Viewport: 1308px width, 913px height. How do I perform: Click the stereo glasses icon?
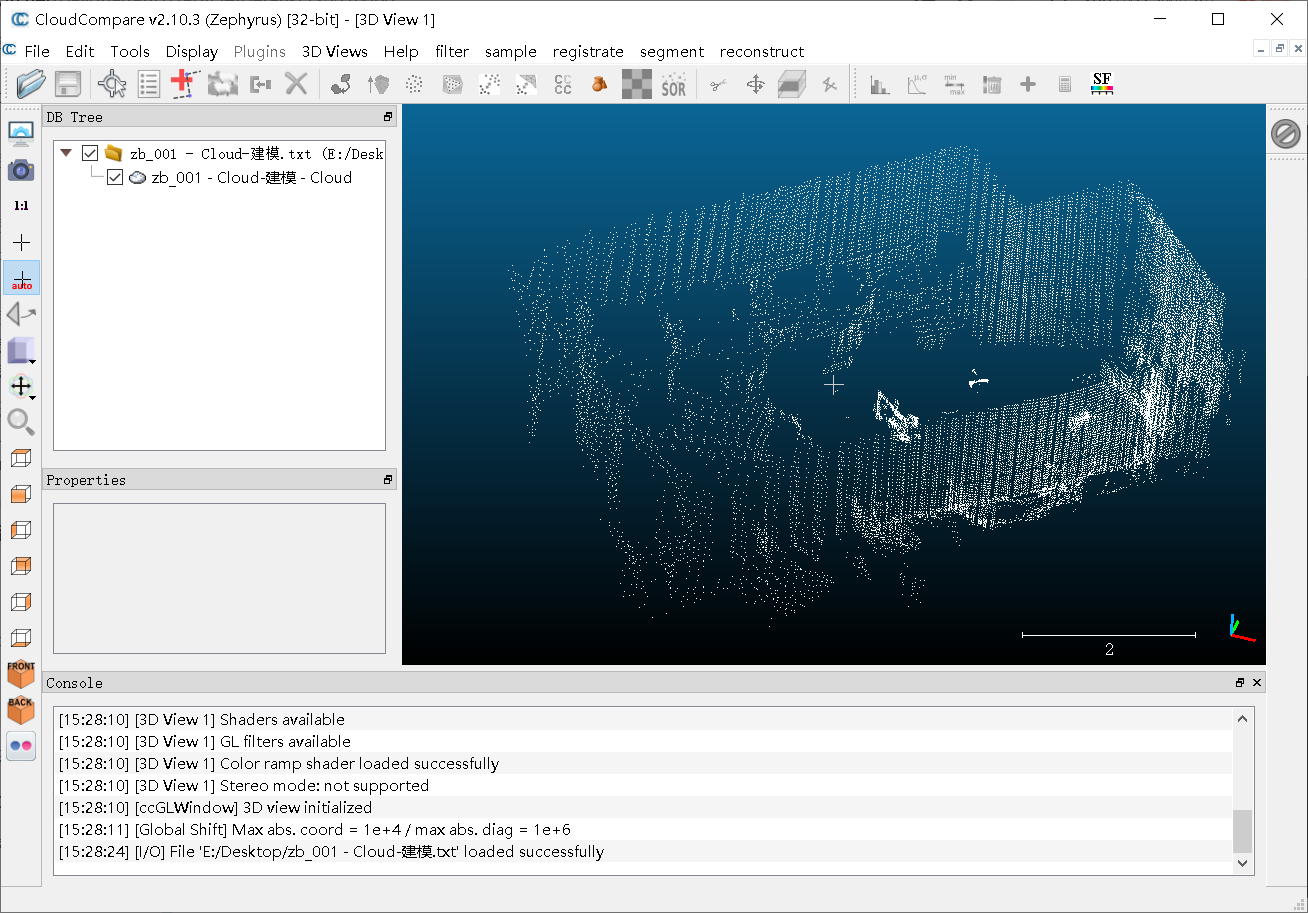coord(21,746)
